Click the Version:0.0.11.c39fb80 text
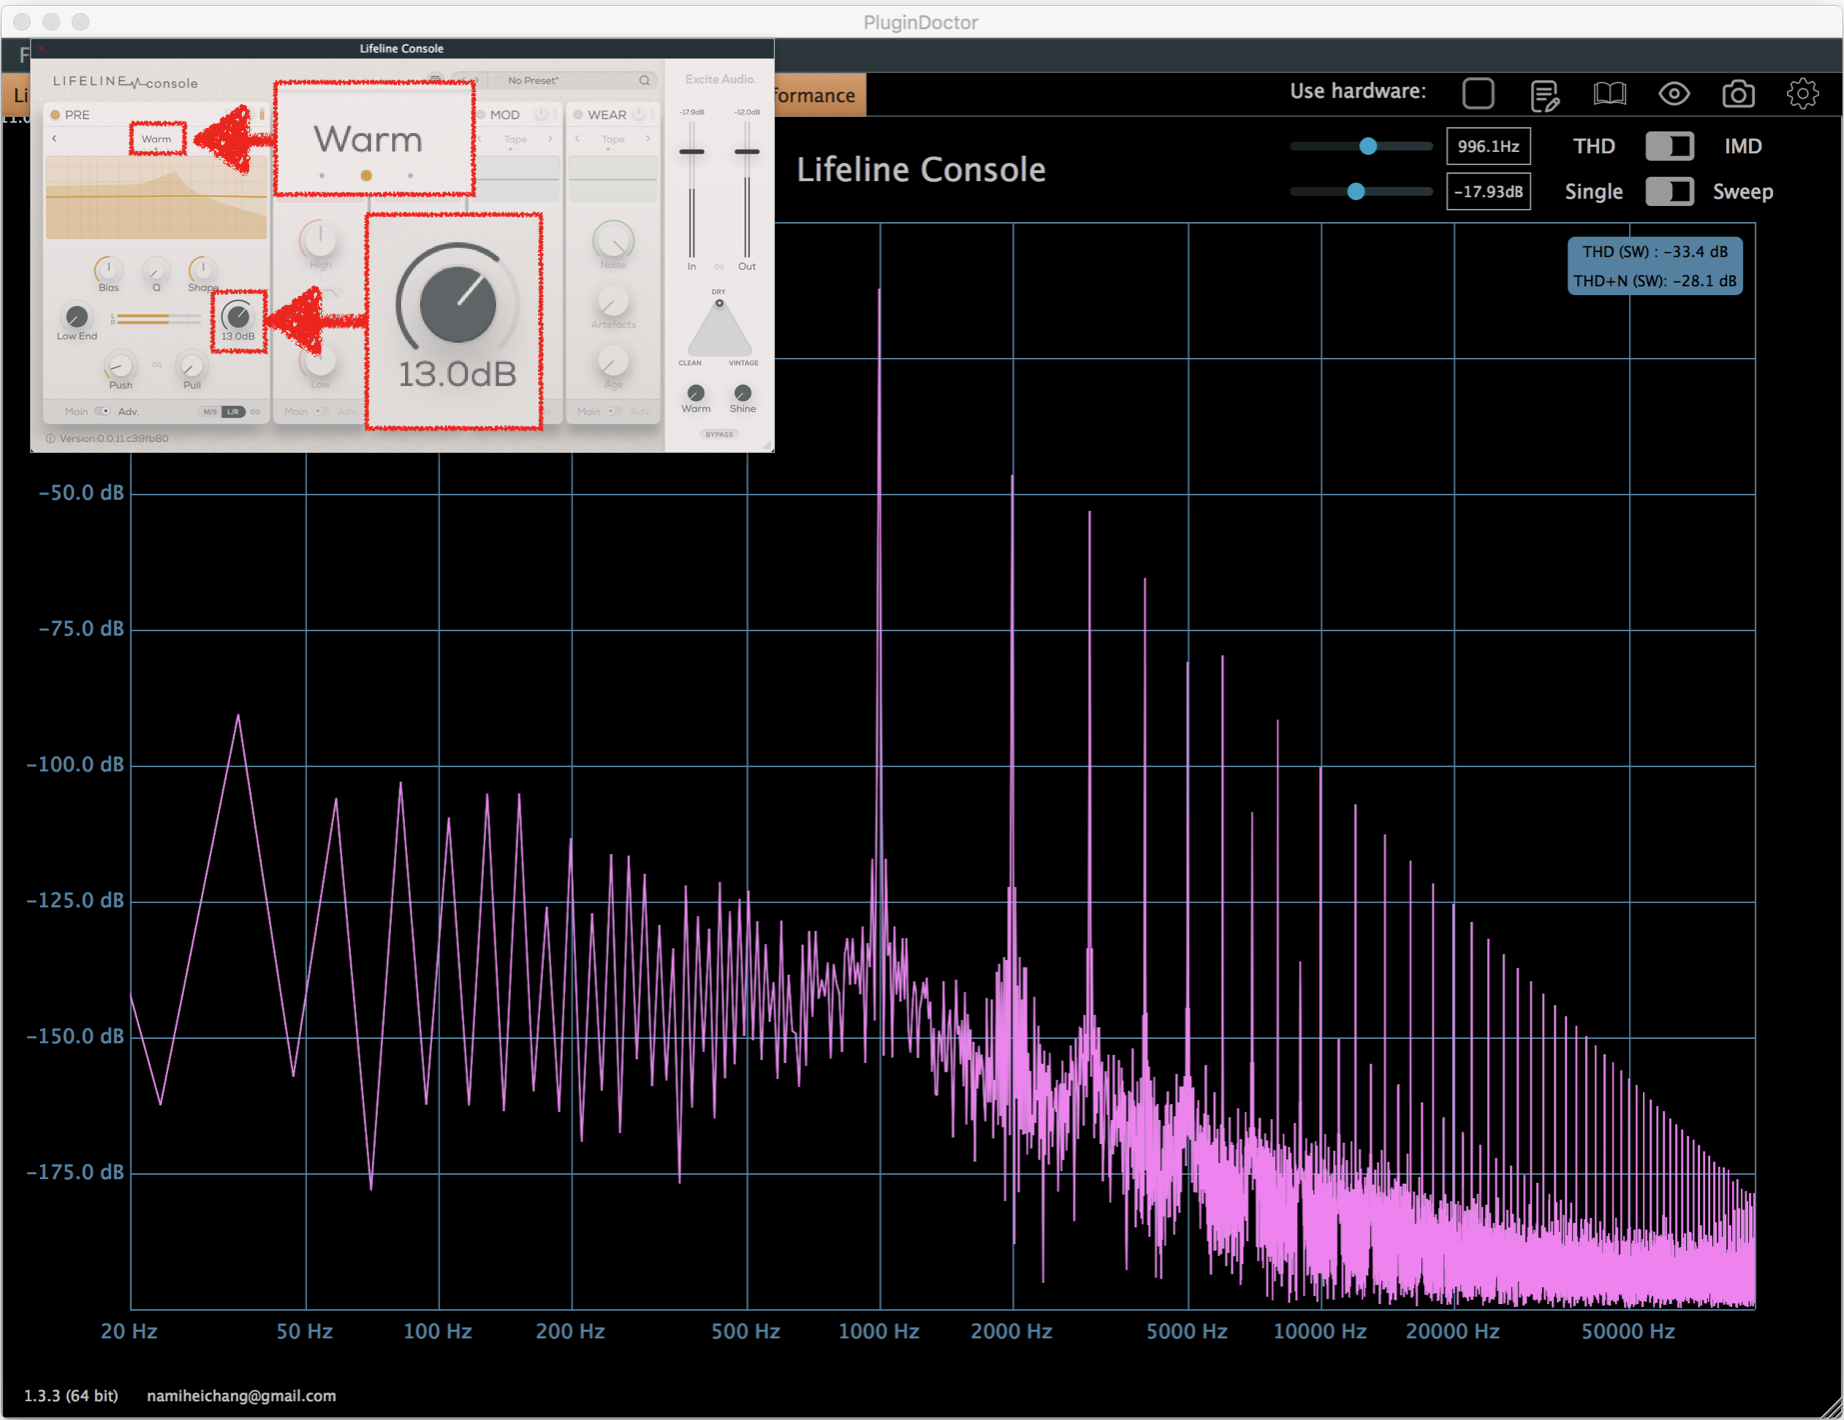The width and height of the screenshot is (1844, 1420). tap(113, 438)
